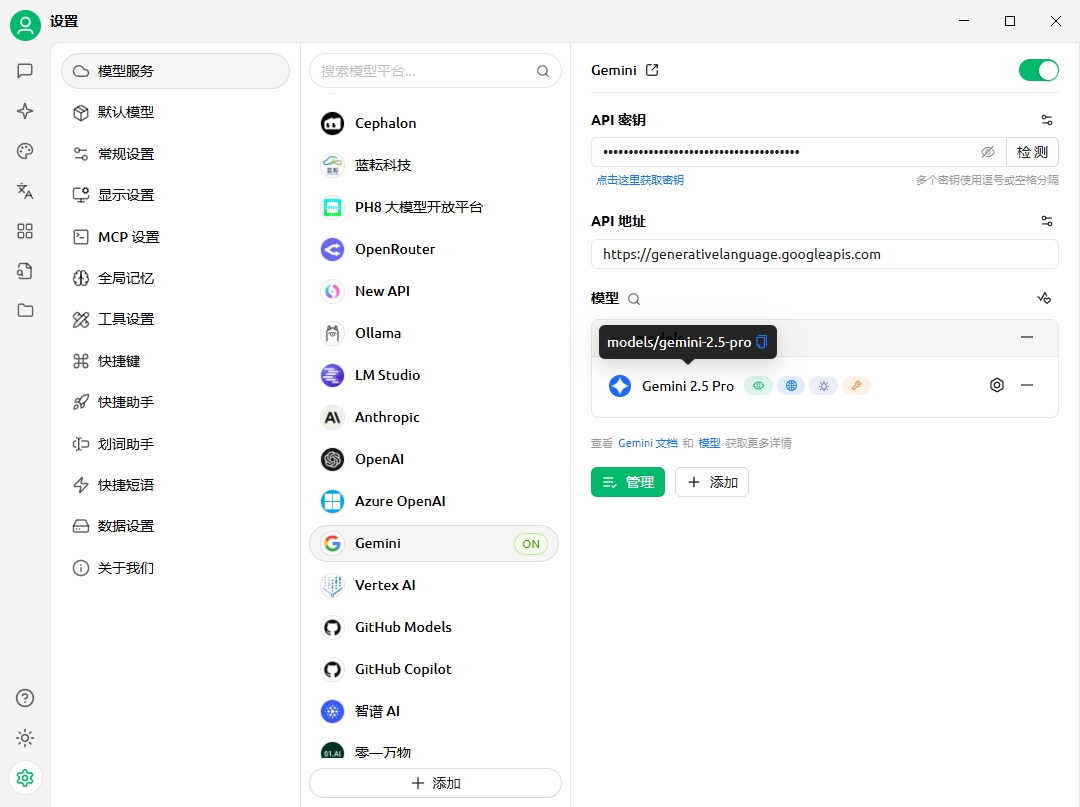Select the OpenAI provider
1080x807 pixels.
point(434,459)
